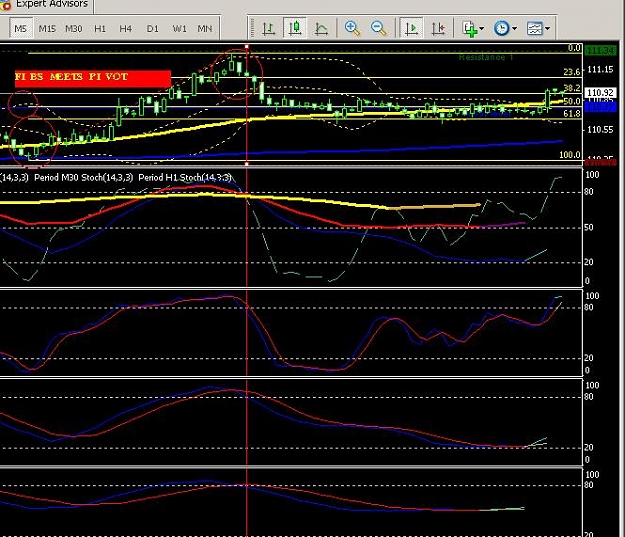Image resolution: width=625 pixels, height=537 pixels.
Task: Select the M5 timeframe button
Action: point(21,29)
